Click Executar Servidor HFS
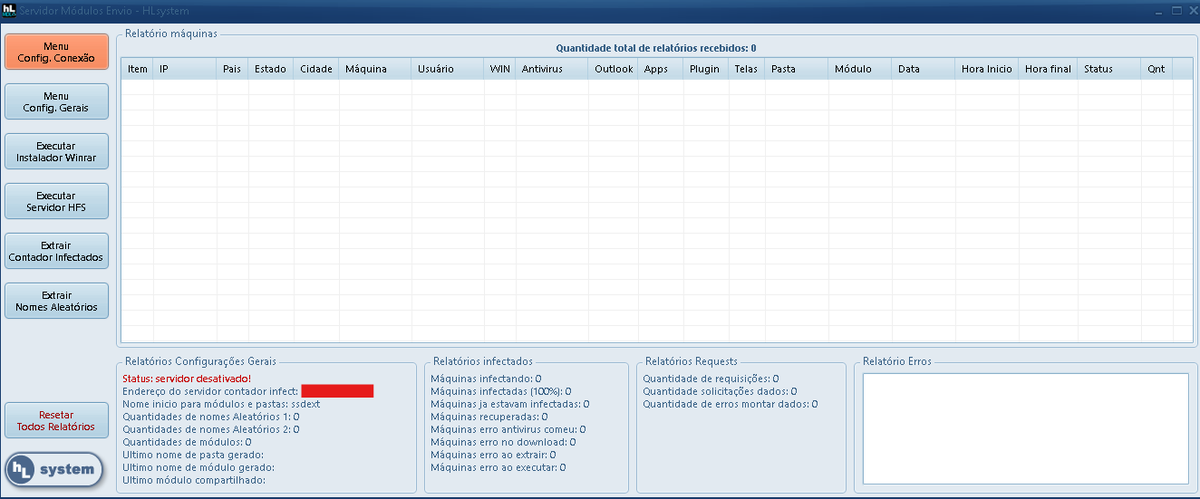The image size is (1200, 499). pyautogui.click(x=56, y=202)
